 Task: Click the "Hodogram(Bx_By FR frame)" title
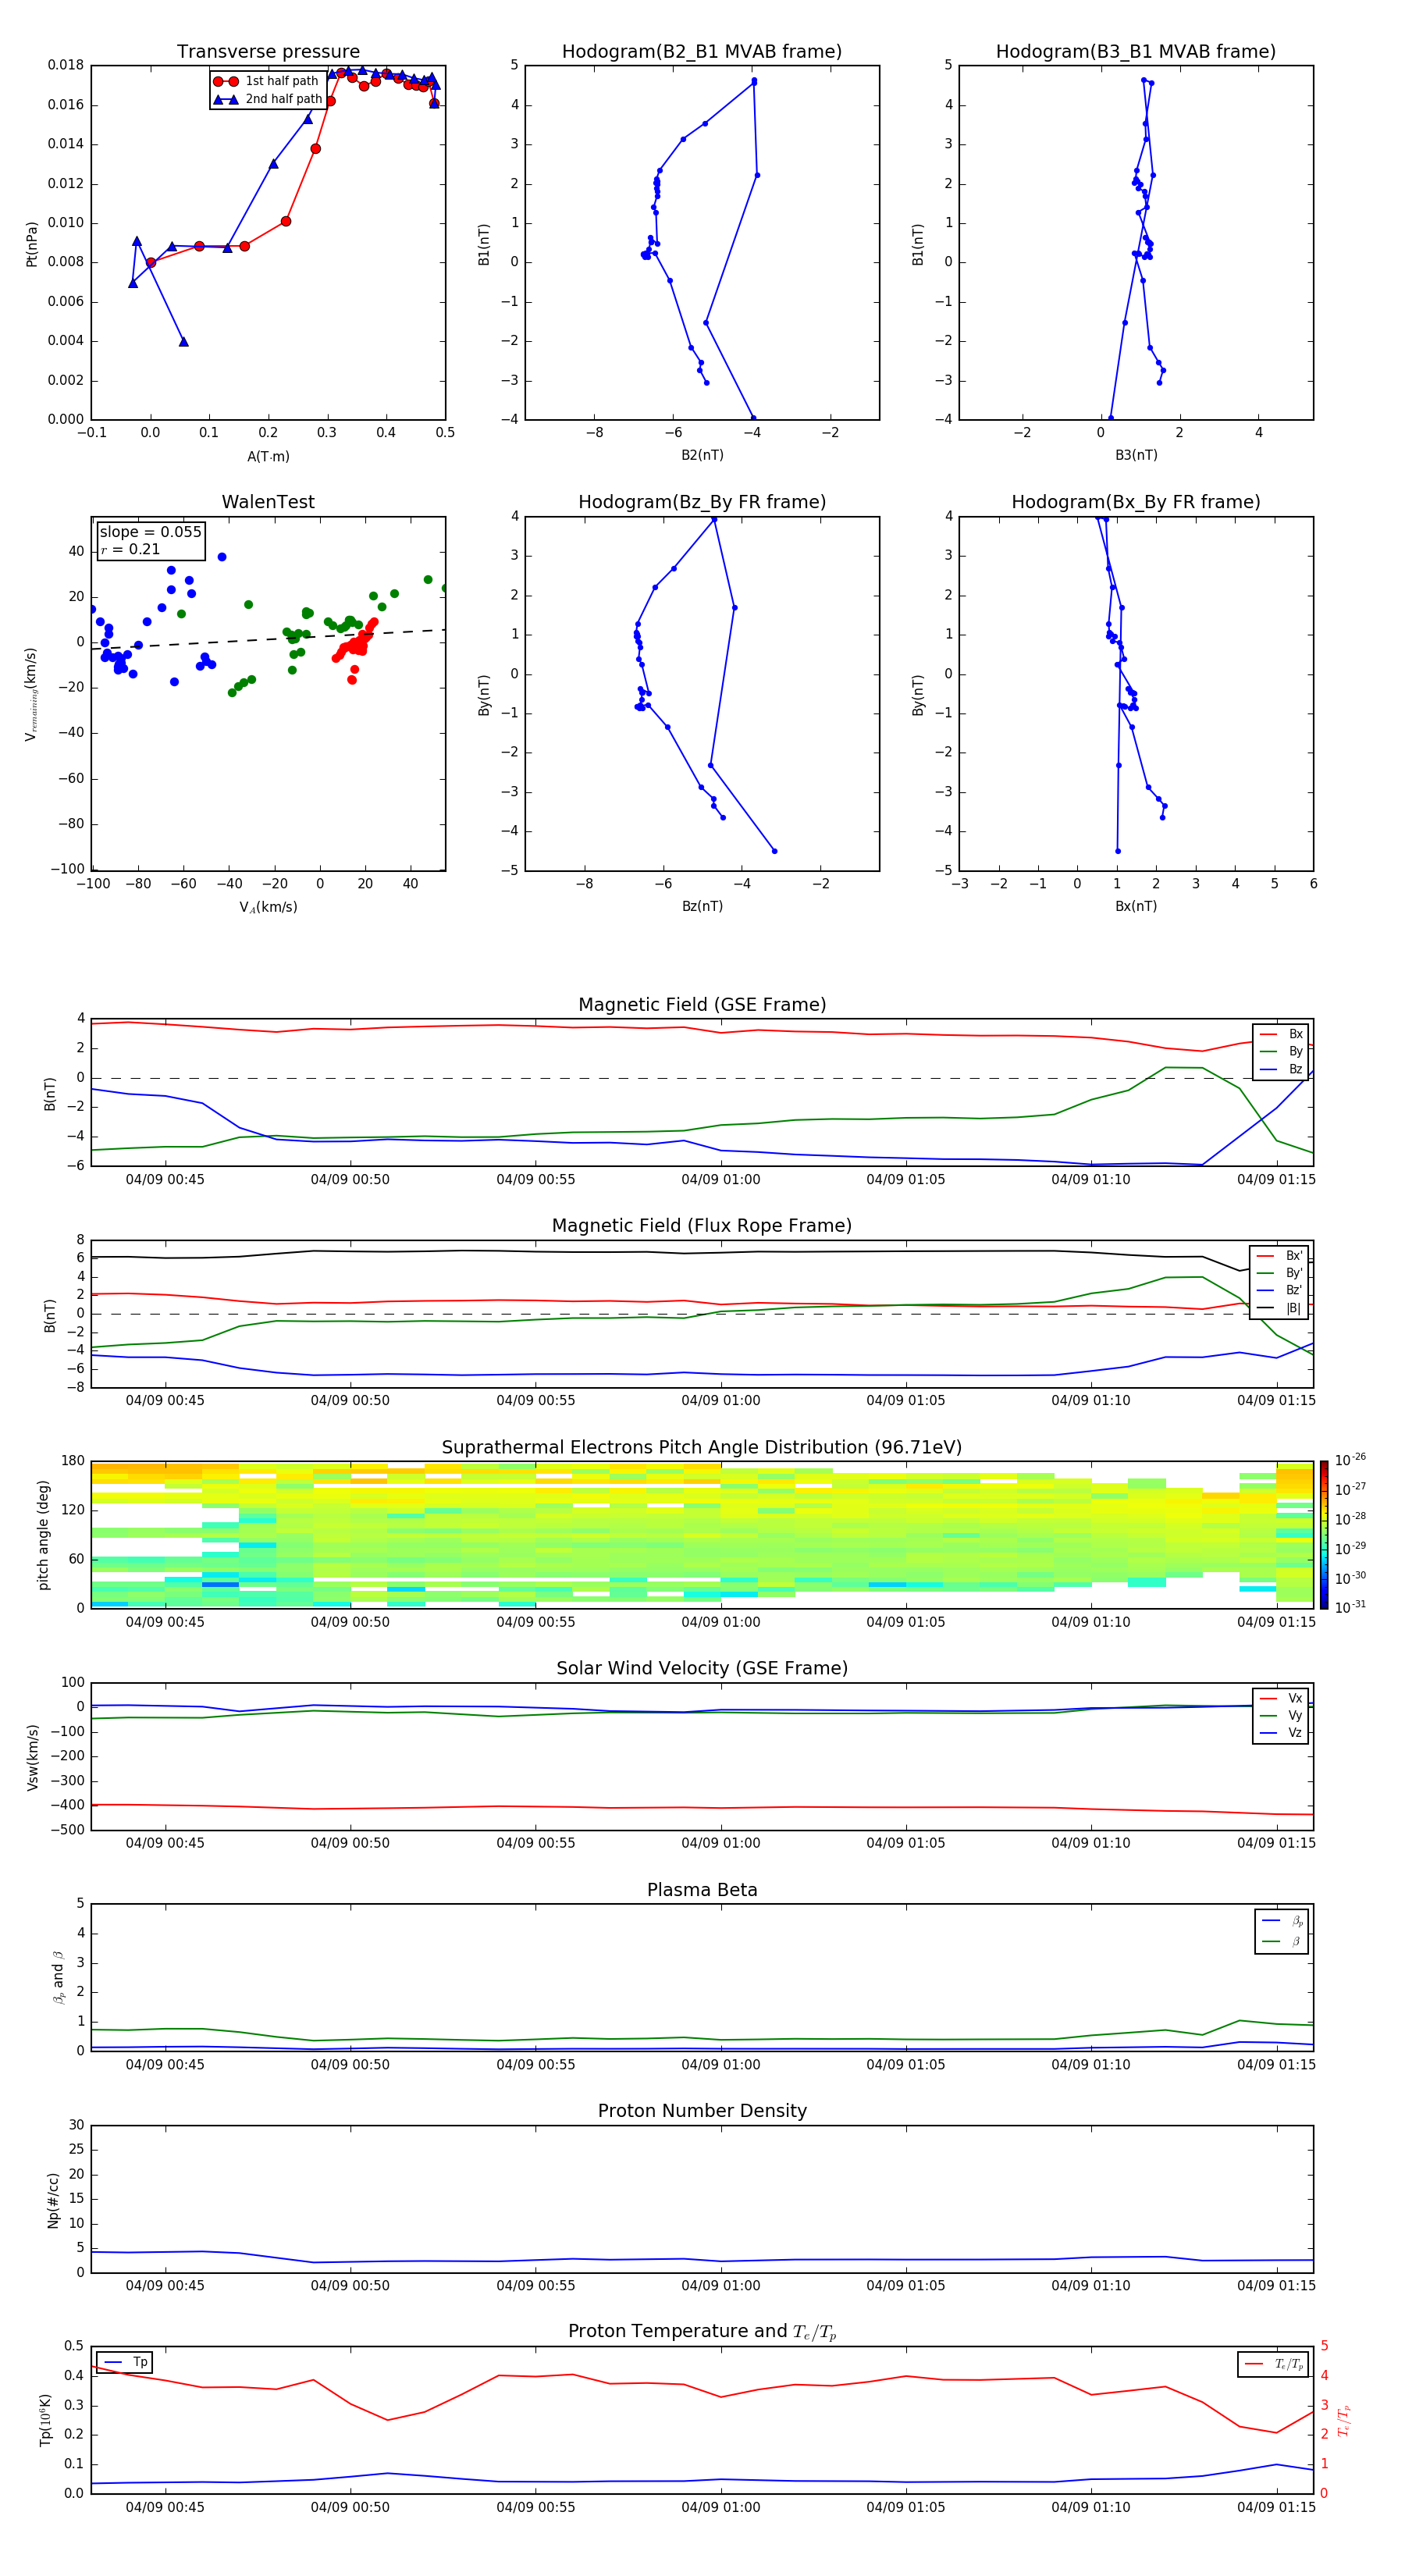pos(1136,502)
